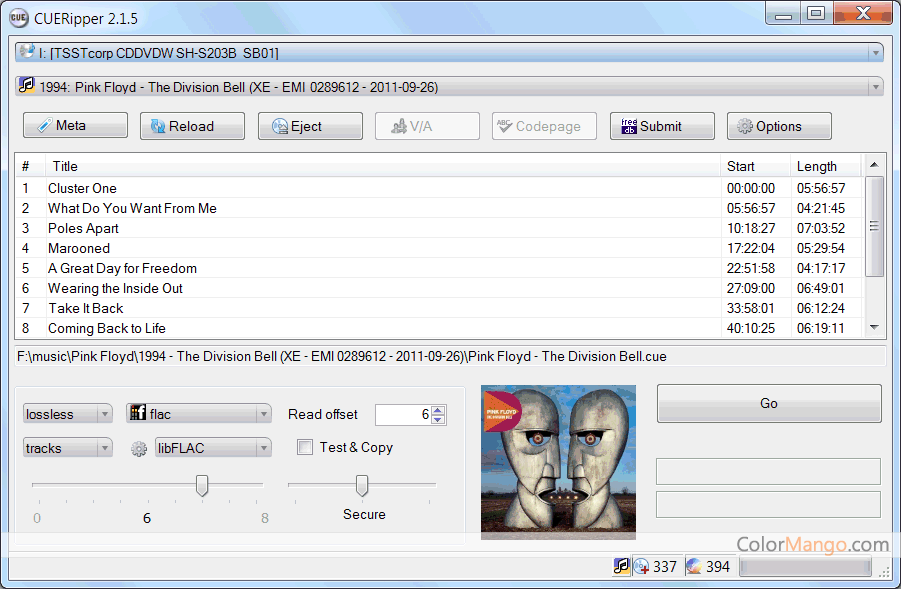Click the Division Bell album cover
The height and width of the screenshot is (589, 901).
pos(558,462)
